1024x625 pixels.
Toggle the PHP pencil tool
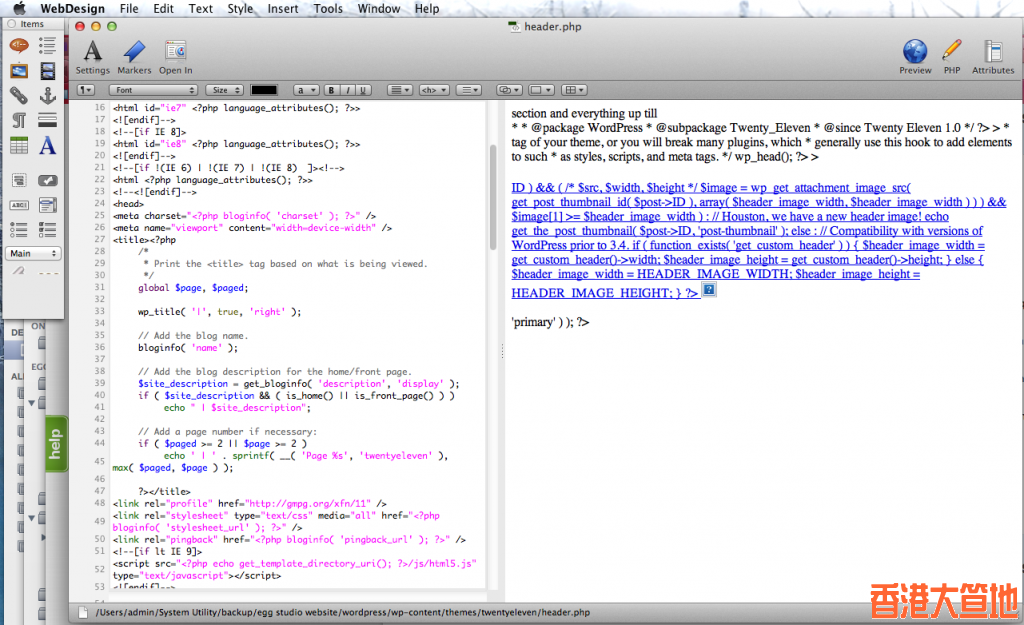pyautogui.click(x=952, y=57)
